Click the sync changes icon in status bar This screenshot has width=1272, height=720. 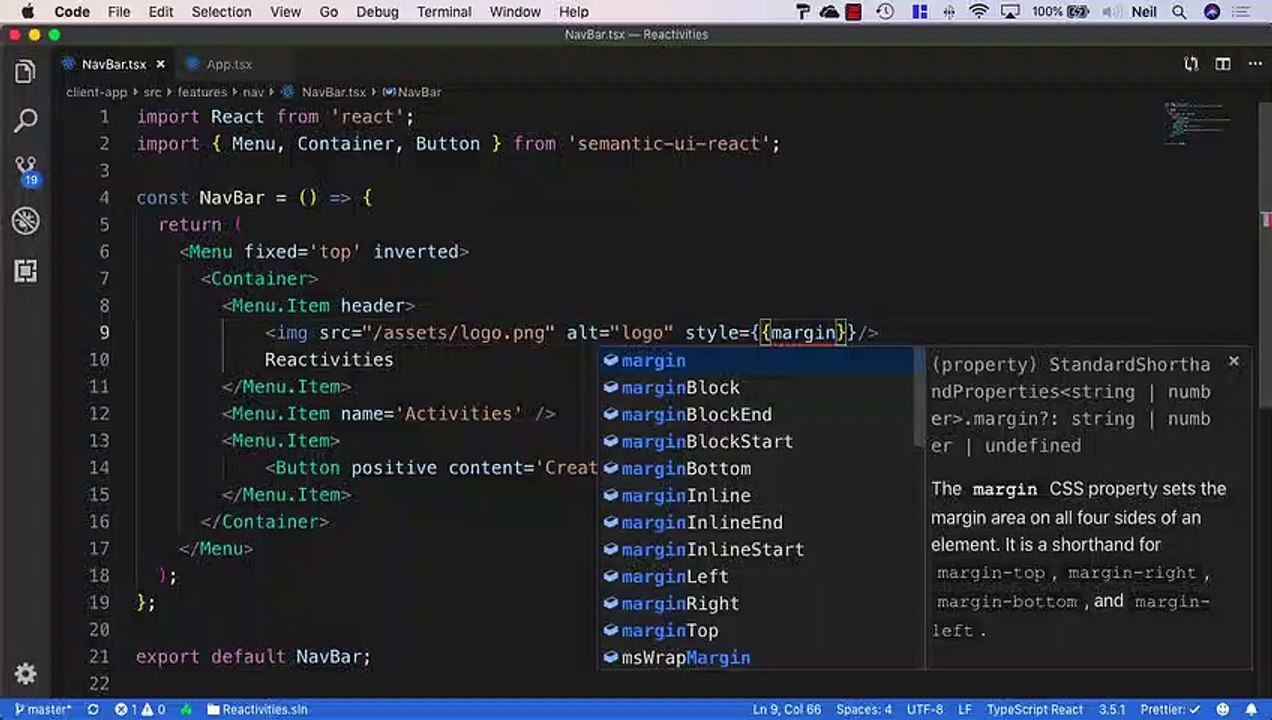click(x=93, y=709)
